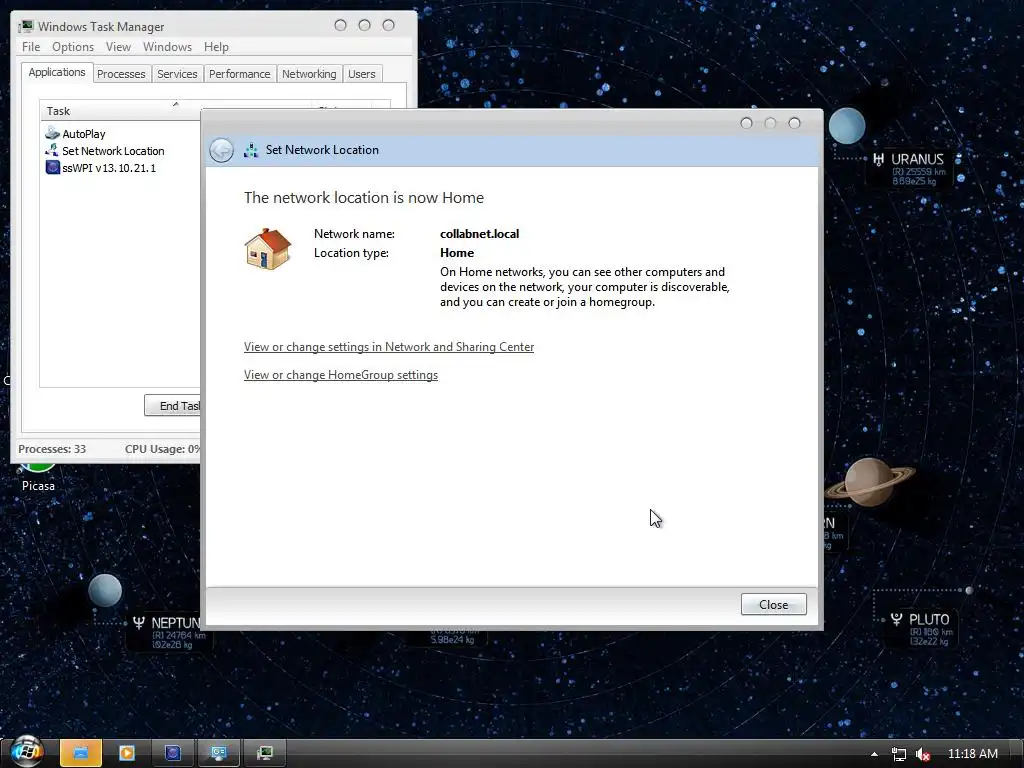Click the taskbar clock 11:18 AM
1024x768 pixels.
(x=972, y=754)
